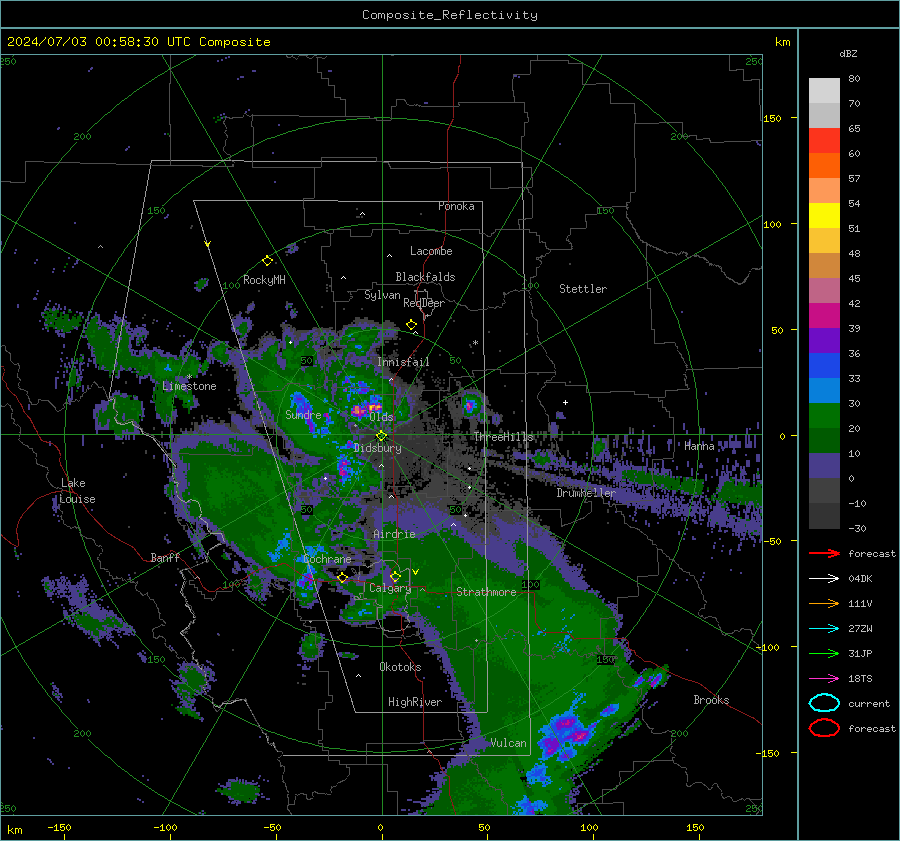Select the dark gray swatch between -30 and -10 dBZ
The height and width of the screenshot is (841, 900).
824,516
